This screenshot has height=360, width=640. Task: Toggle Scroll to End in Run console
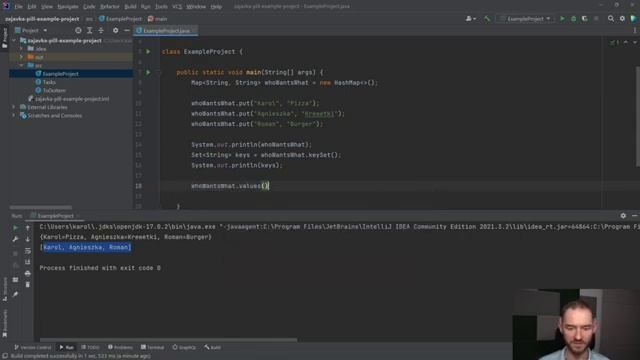coord(28,262)
